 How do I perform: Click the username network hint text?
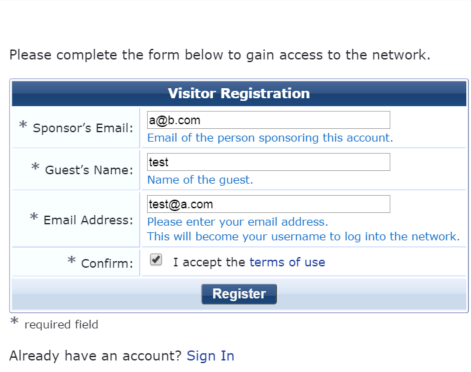[303, 237]
